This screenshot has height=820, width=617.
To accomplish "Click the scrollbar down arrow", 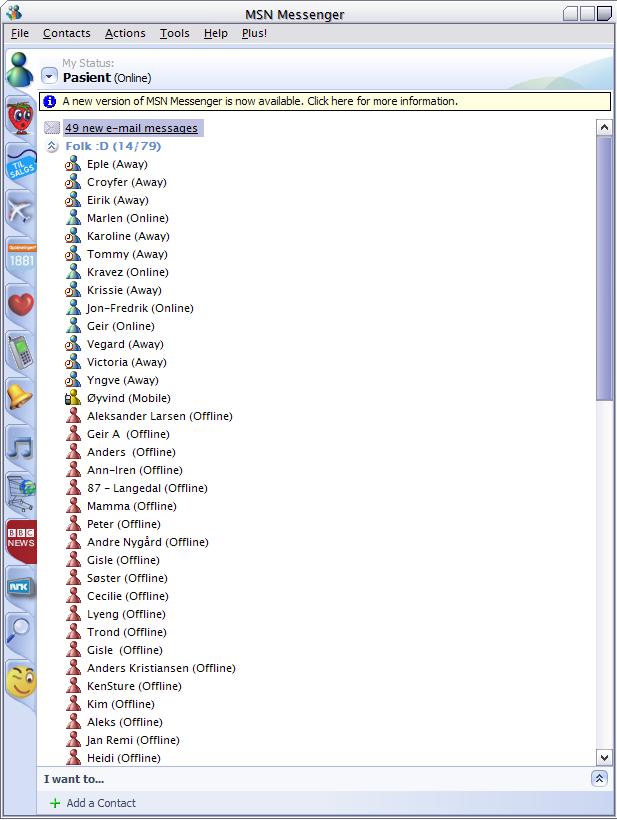I will coord(604,757).
